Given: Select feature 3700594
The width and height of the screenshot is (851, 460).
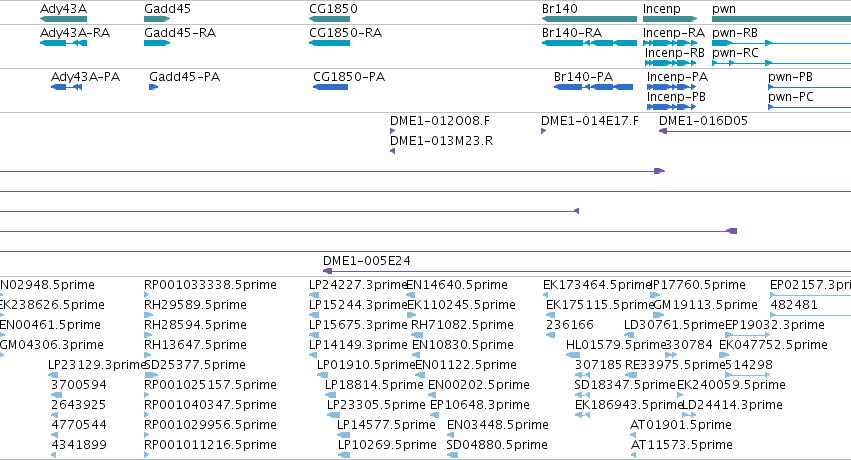Looking at the screenshot, I should click(79, 385).
